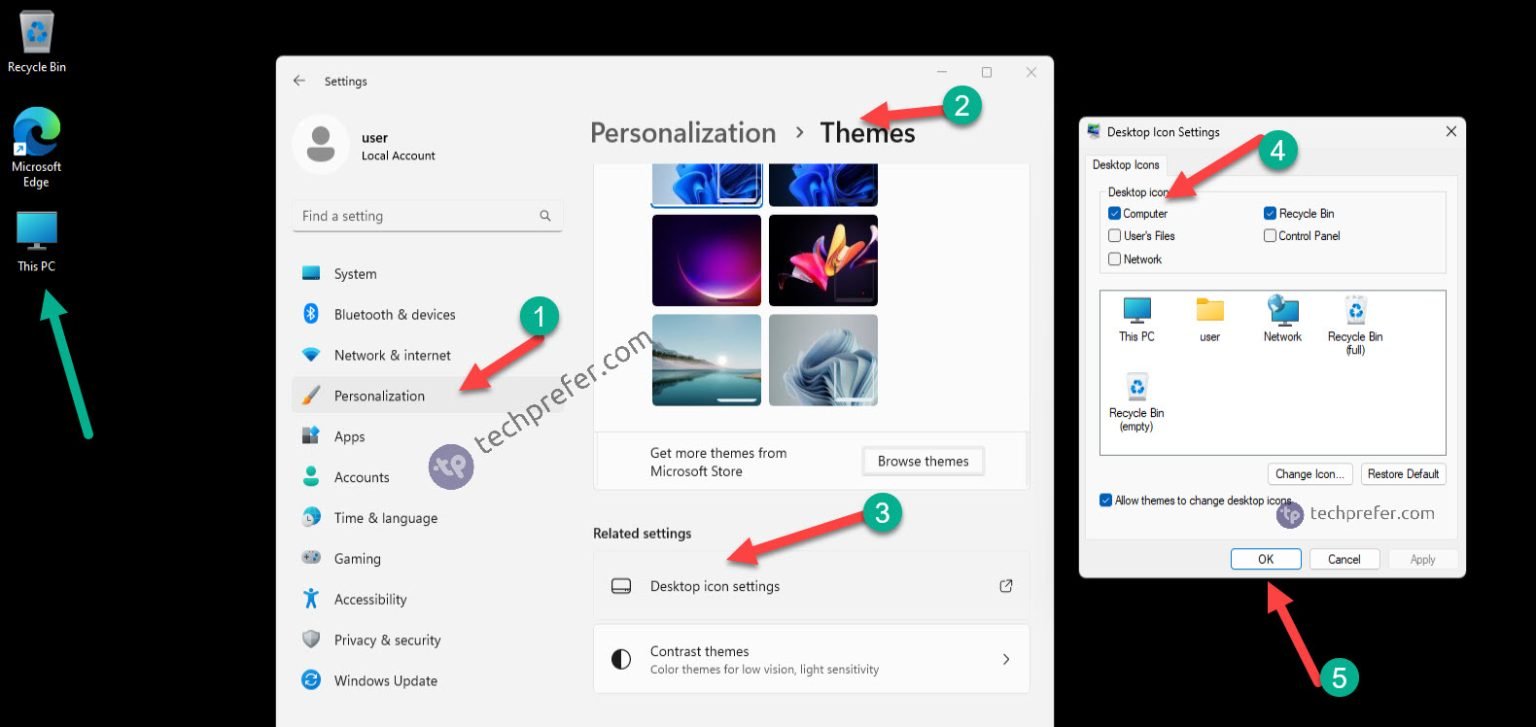
Task: Click the back arrow in Settings
Action: (x=299, y=81)
